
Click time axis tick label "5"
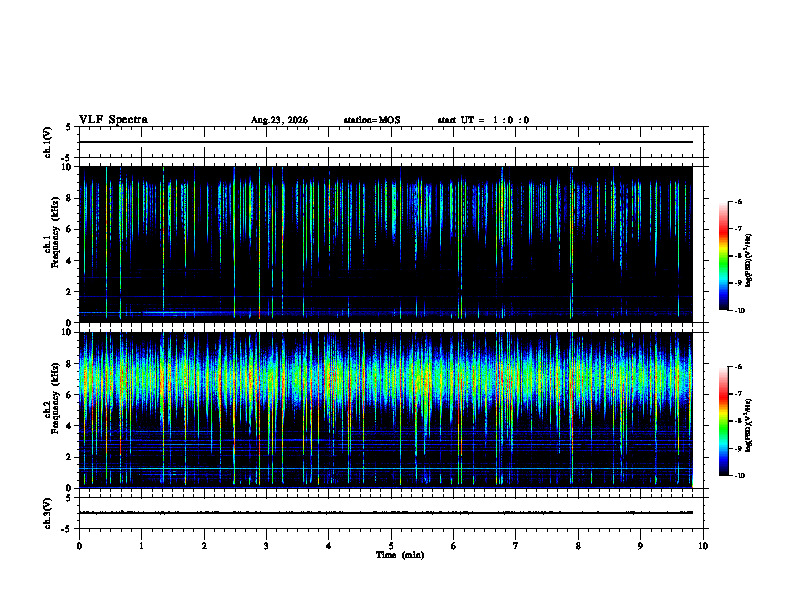391,546
